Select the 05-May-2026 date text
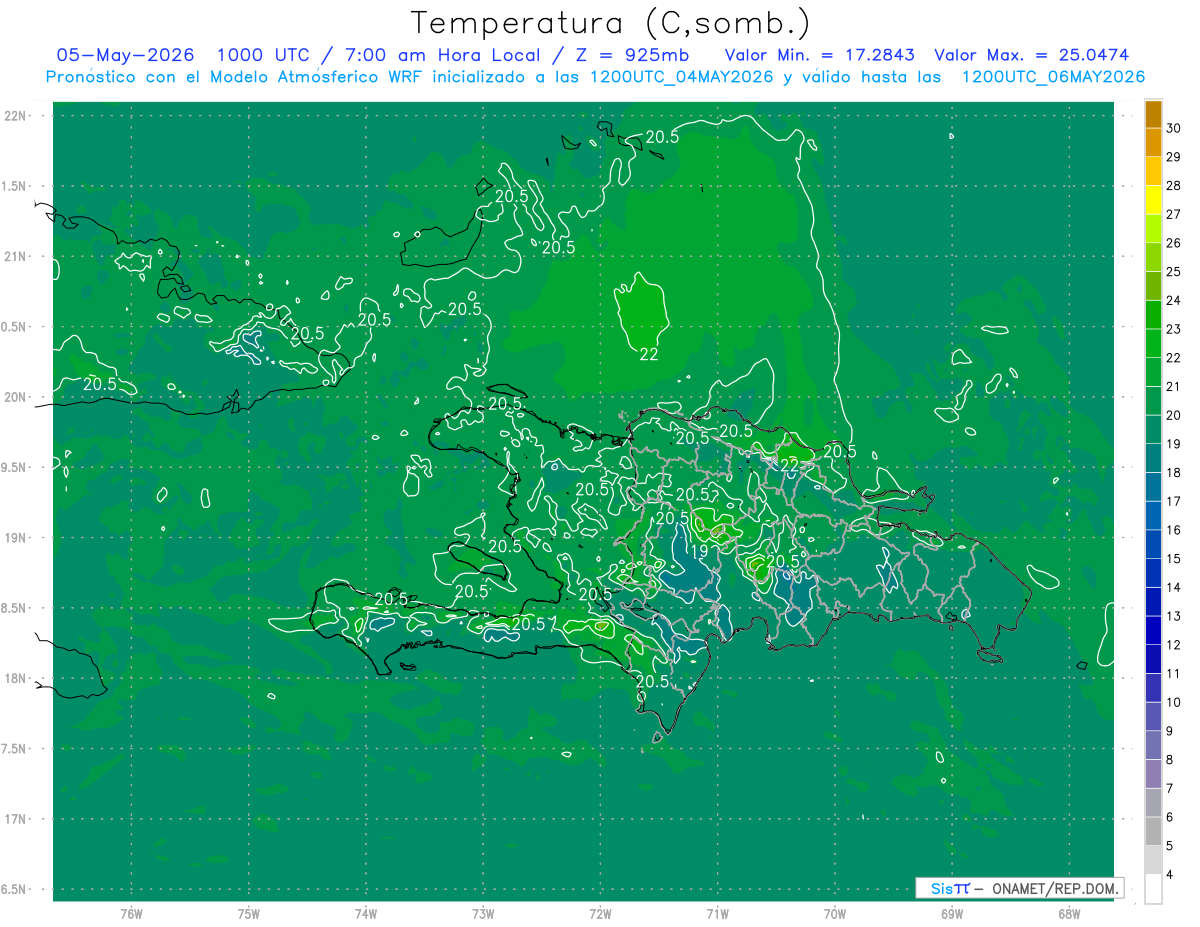This screenshot has width=1200, height=927. [x=125, y=55]
